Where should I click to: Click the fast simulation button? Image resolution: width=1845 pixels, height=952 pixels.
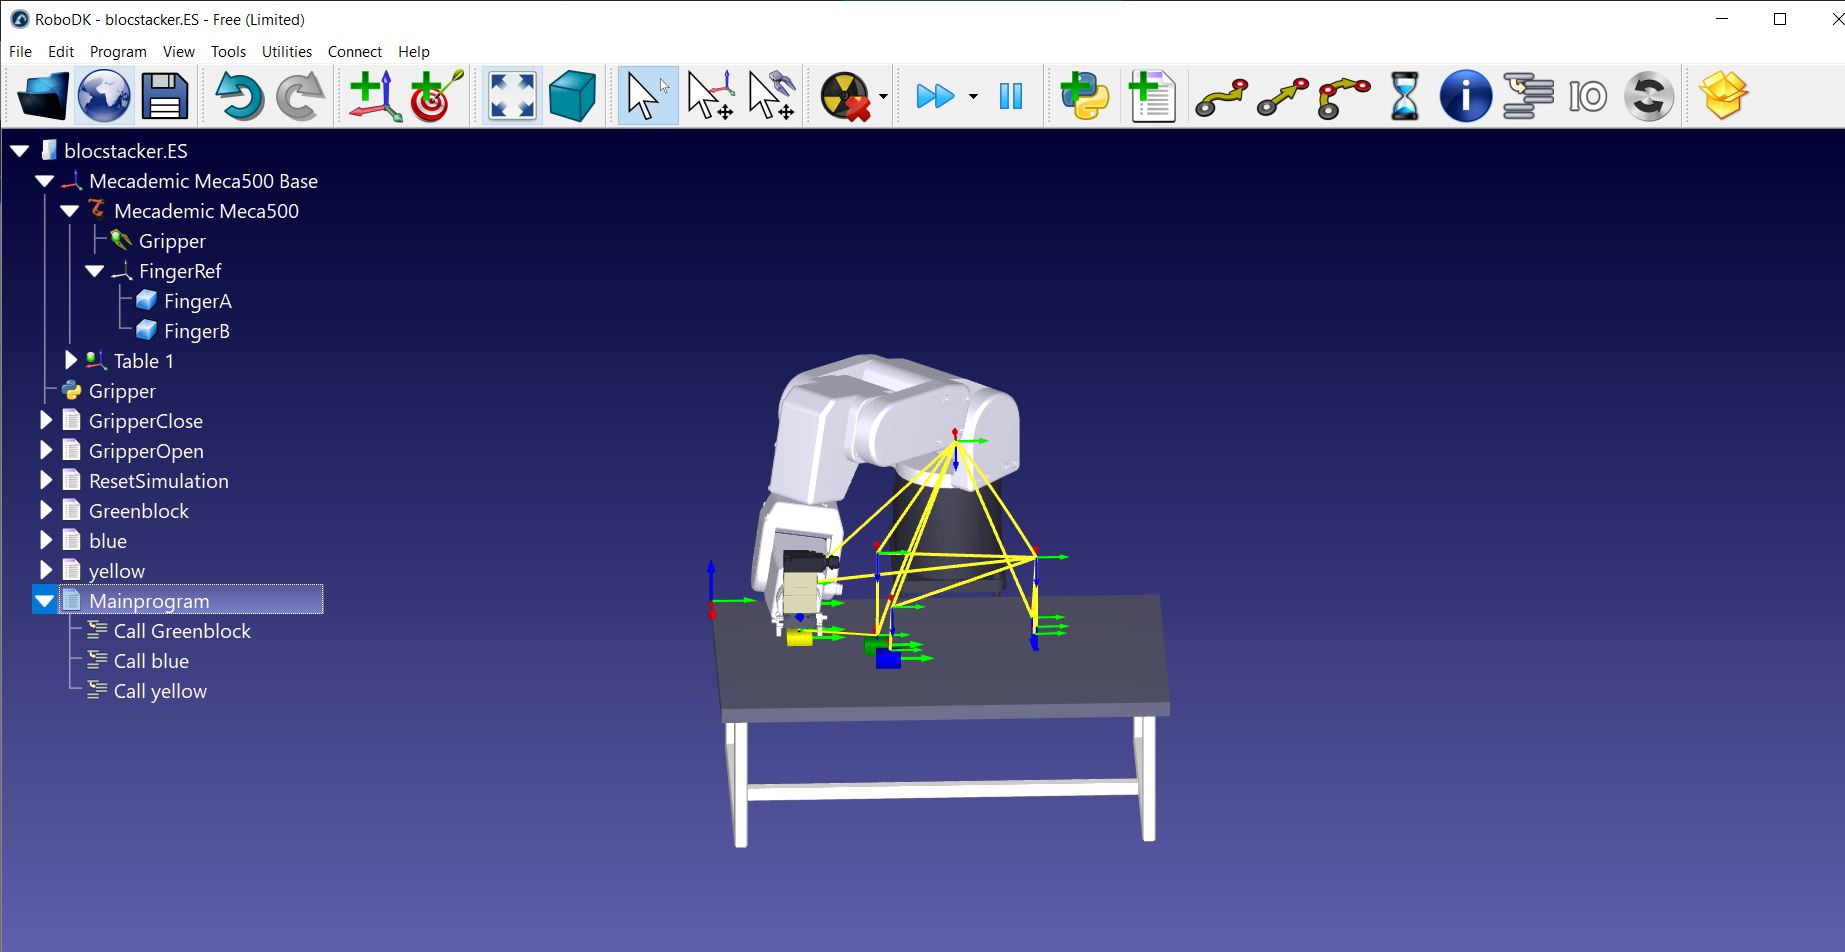tap(935, 96)
